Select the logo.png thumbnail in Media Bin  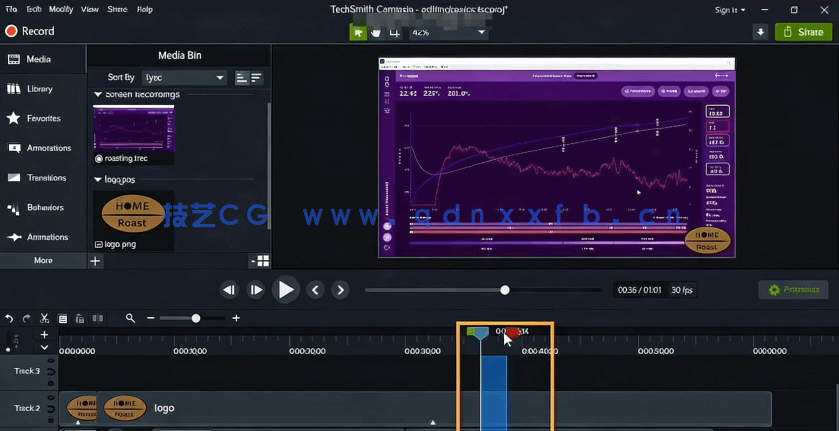[133, 214]
